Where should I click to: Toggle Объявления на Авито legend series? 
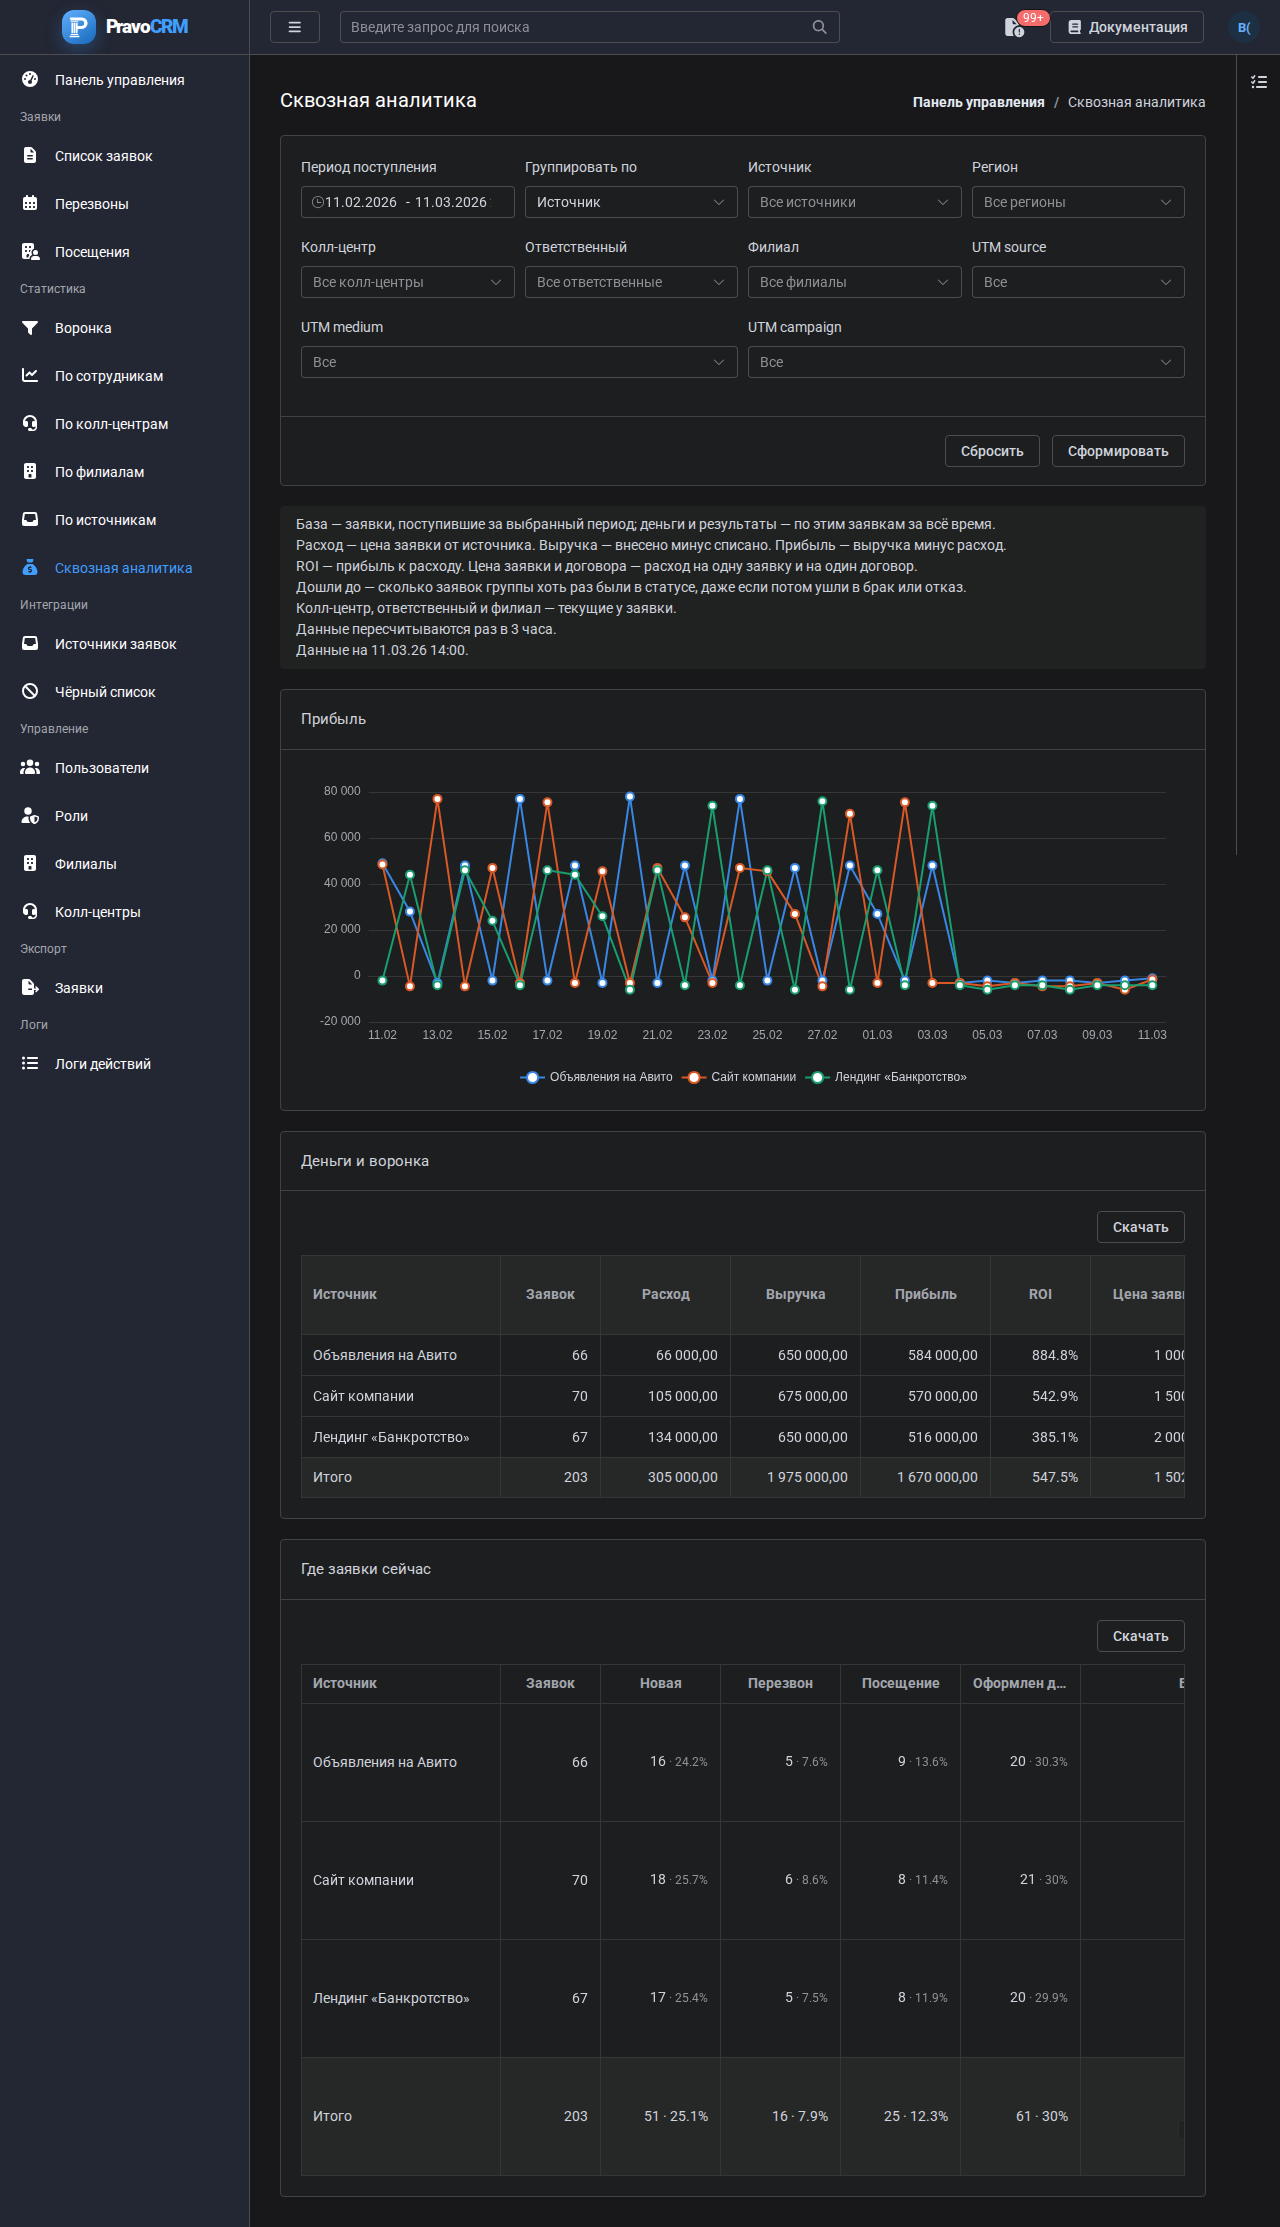597,1077
